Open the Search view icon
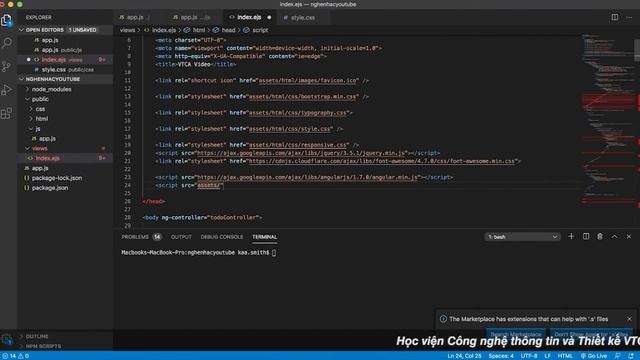This screenshot has width=640, height=360. [x=7, y=42]
